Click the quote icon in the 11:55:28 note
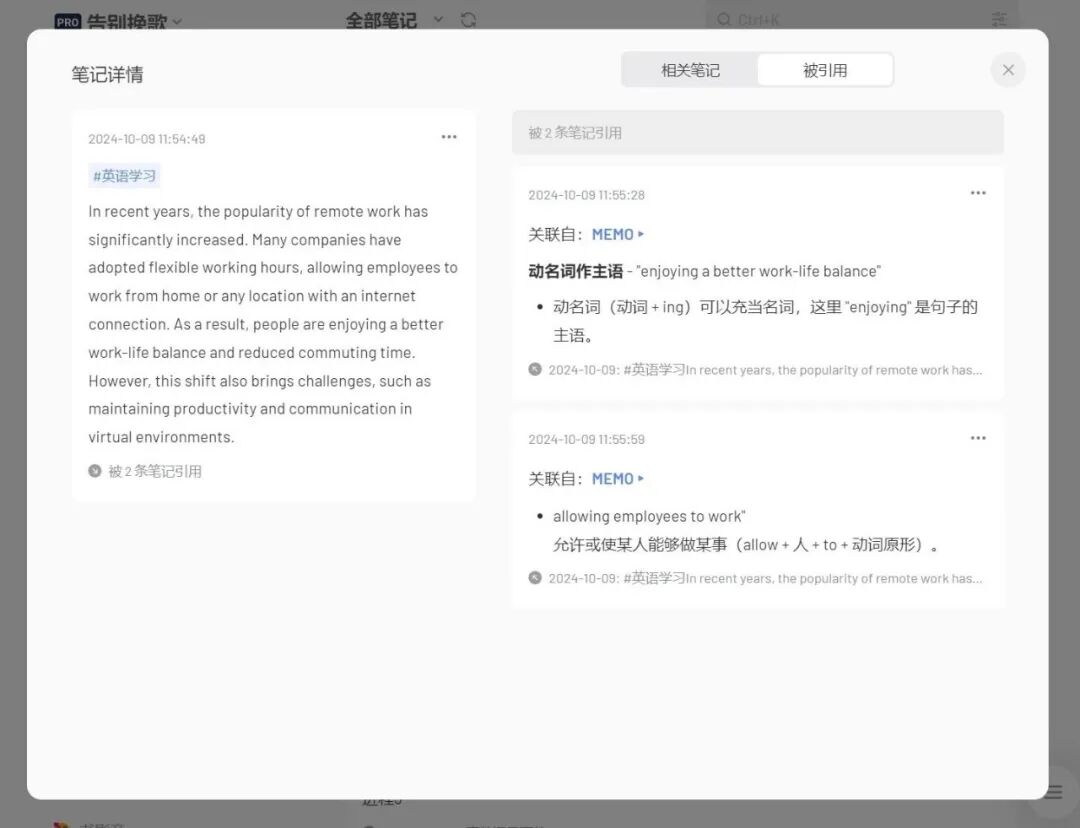This screenshot has height=828, width=1080. tap(535, 369)
